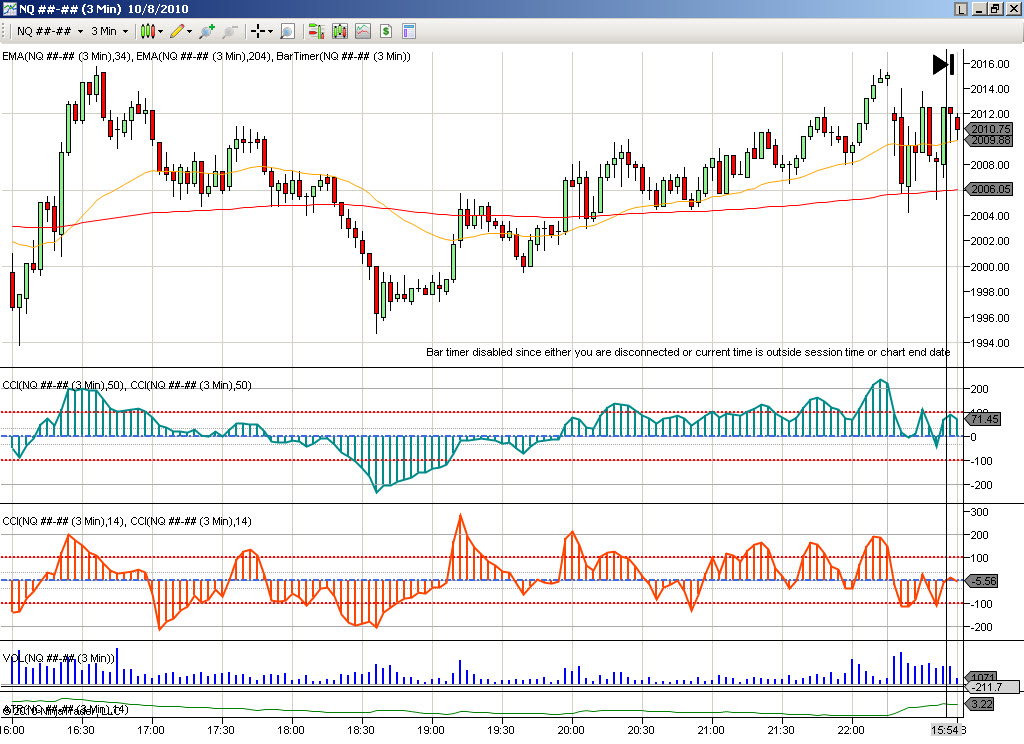Select the crosshair cursor tool

coord(259,31)
